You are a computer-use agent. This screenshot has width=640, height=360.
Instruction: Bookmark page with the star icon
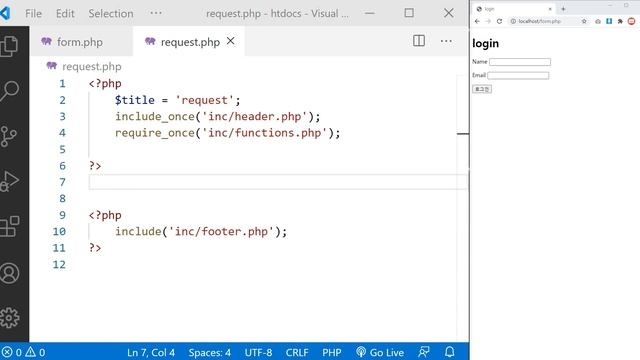[x=584, y=21]
